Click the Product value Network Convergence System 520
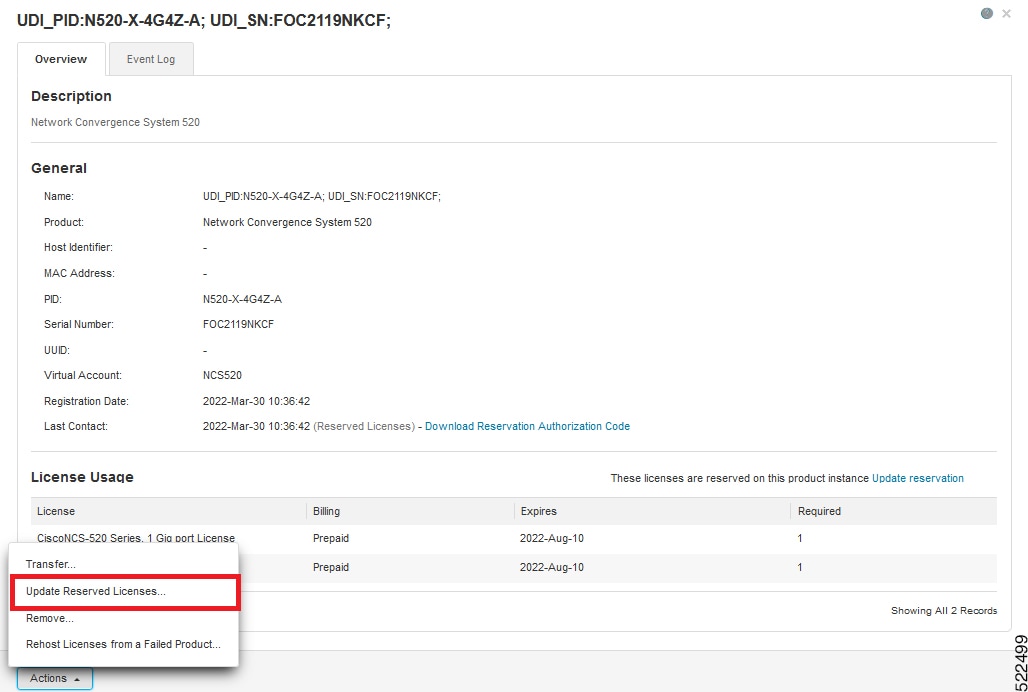 click(287, 222)
